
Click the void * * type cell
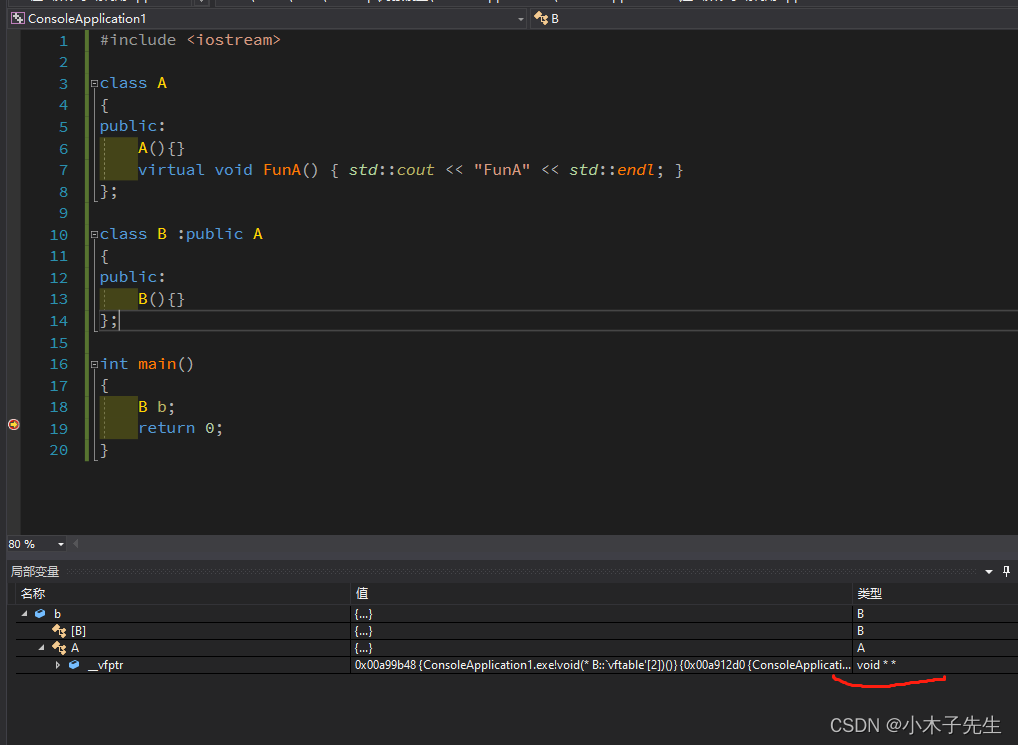click(x=936, y=665)
